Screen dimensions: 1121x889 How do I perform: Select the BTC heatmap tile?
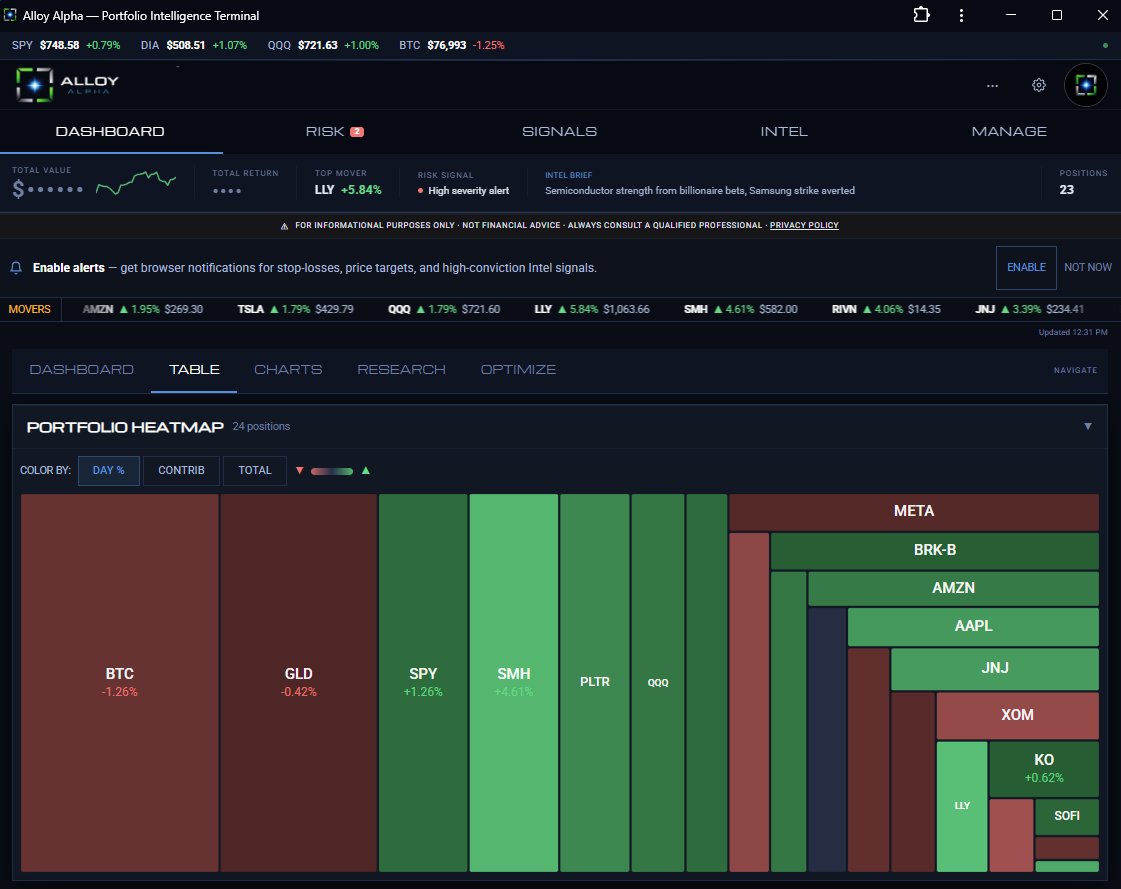click(119, 682)
